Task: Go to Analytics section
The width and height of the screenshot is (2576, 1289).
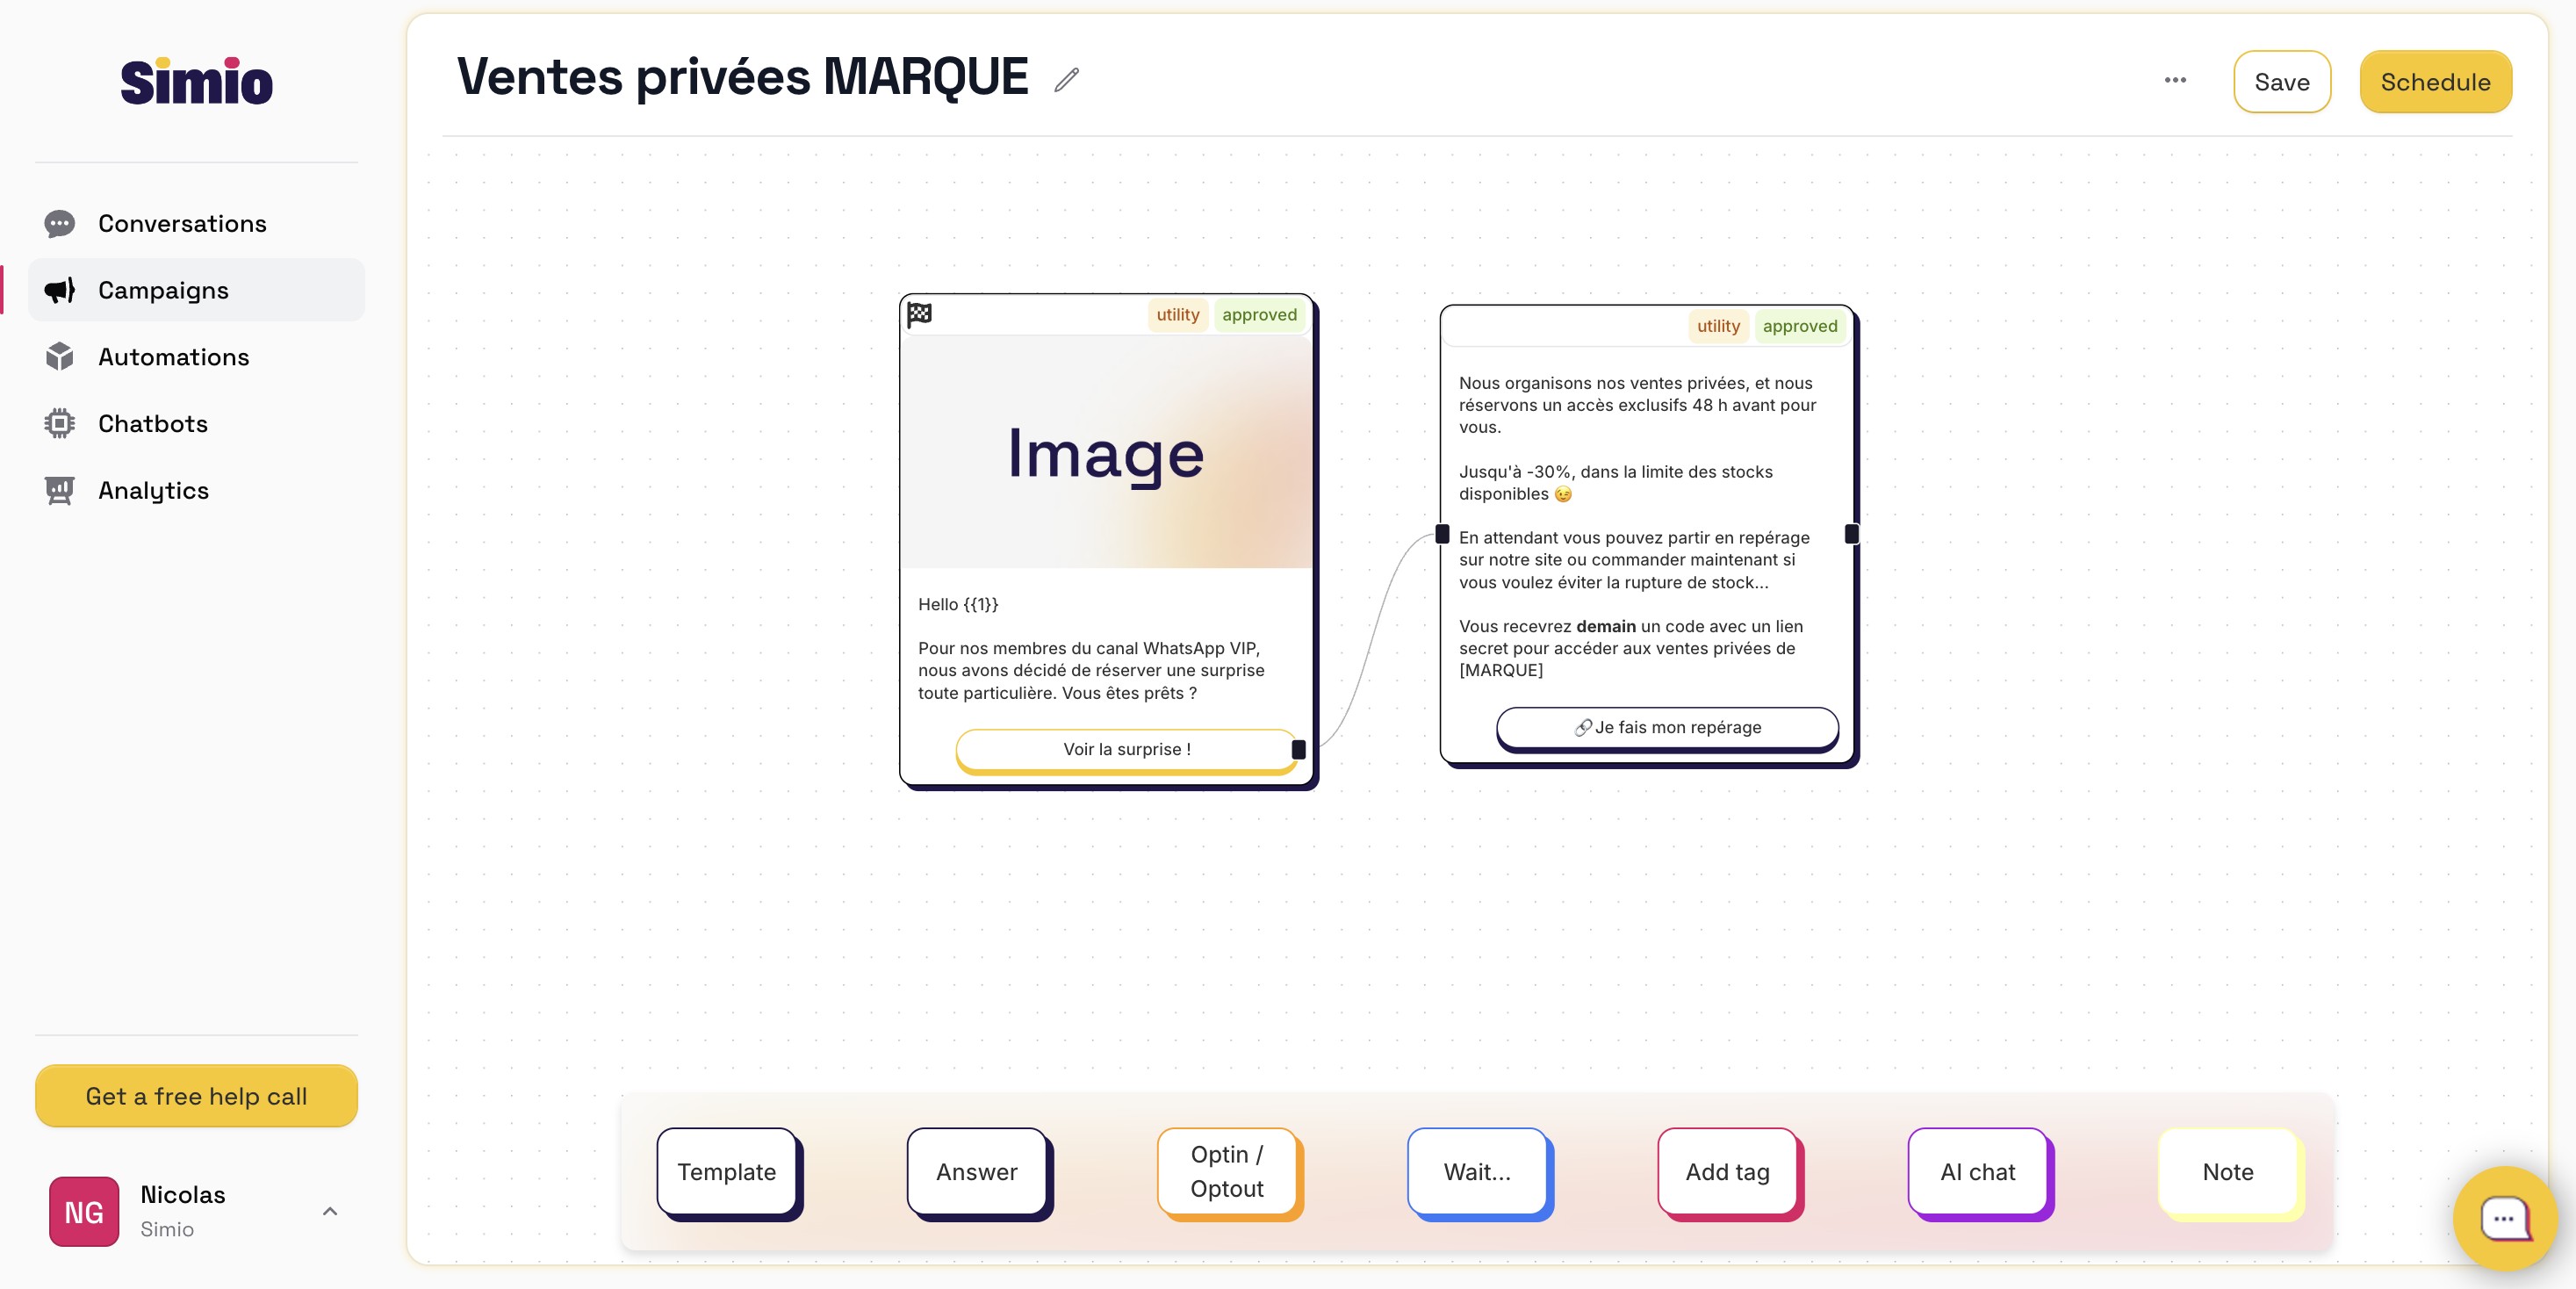Action: [153, 491]
